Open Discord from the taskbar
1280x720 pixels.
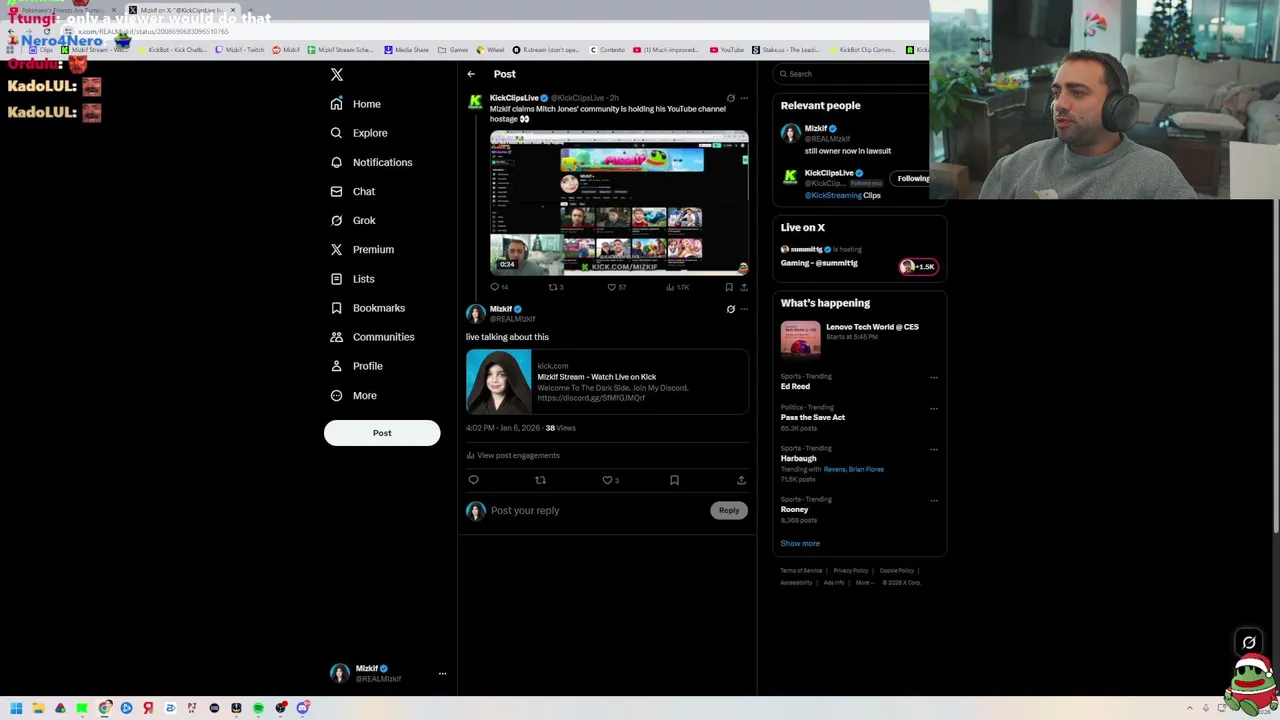tap(302, 708)
